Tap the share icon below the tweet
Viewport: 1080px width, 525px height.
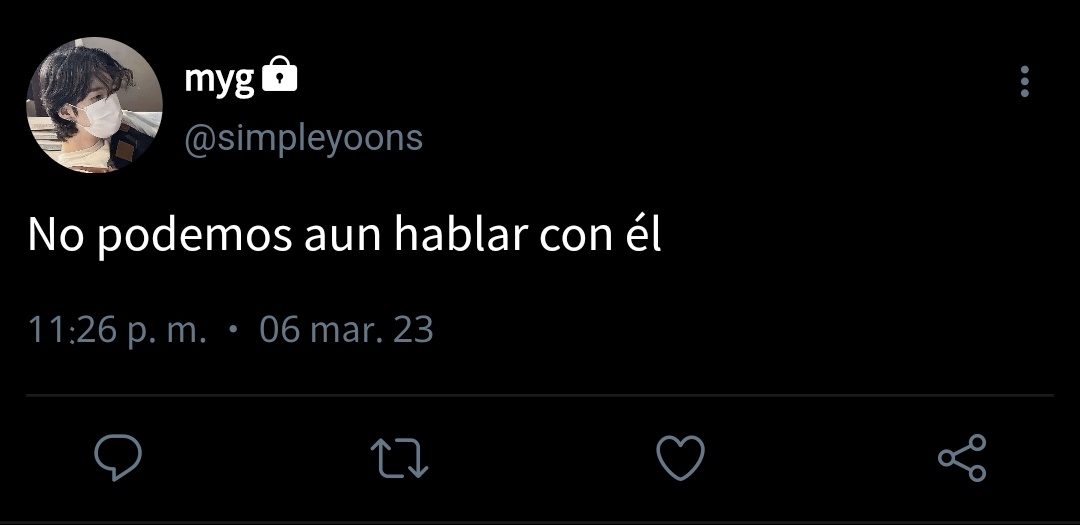coord(962,457)
